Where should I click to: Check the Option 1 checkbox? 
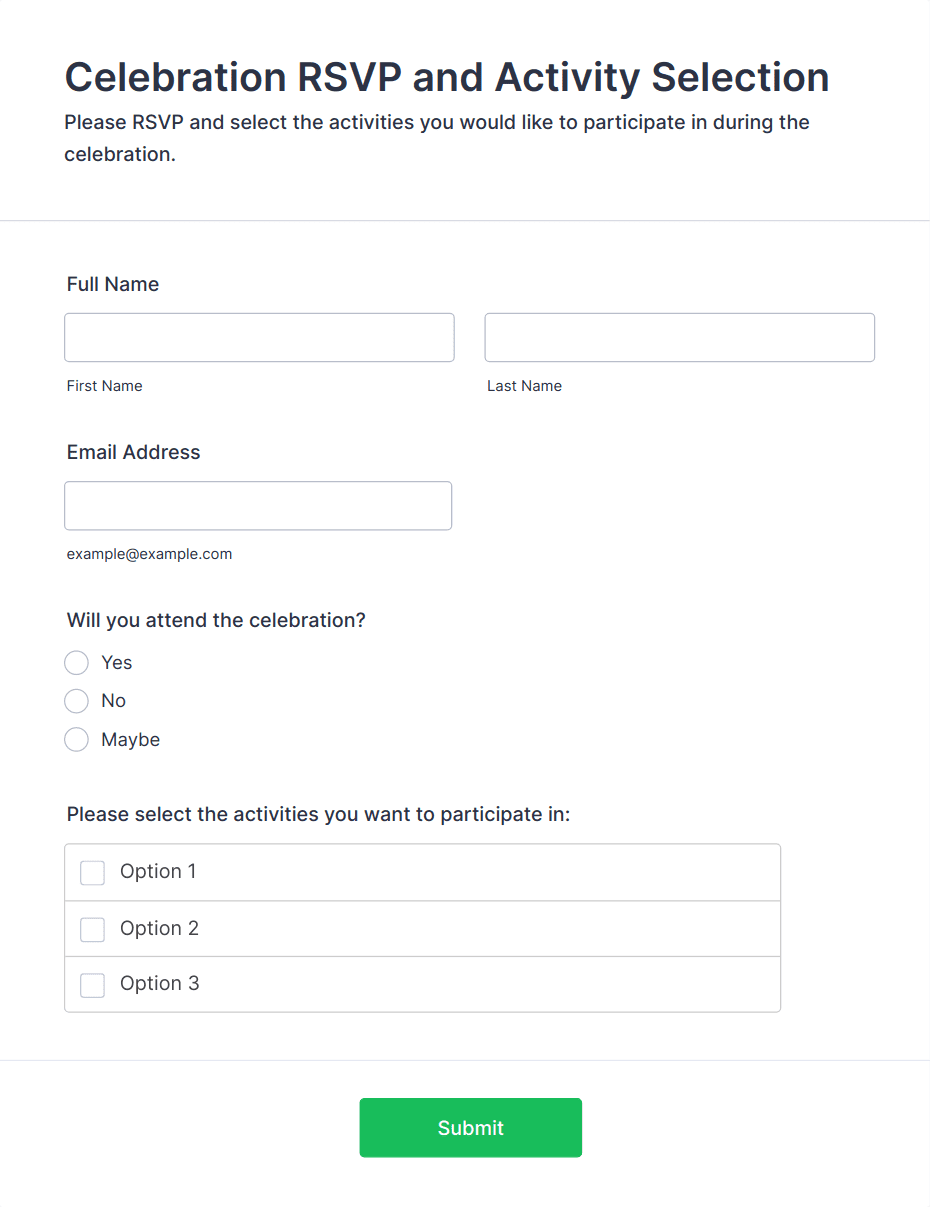[x=93, y=873]
